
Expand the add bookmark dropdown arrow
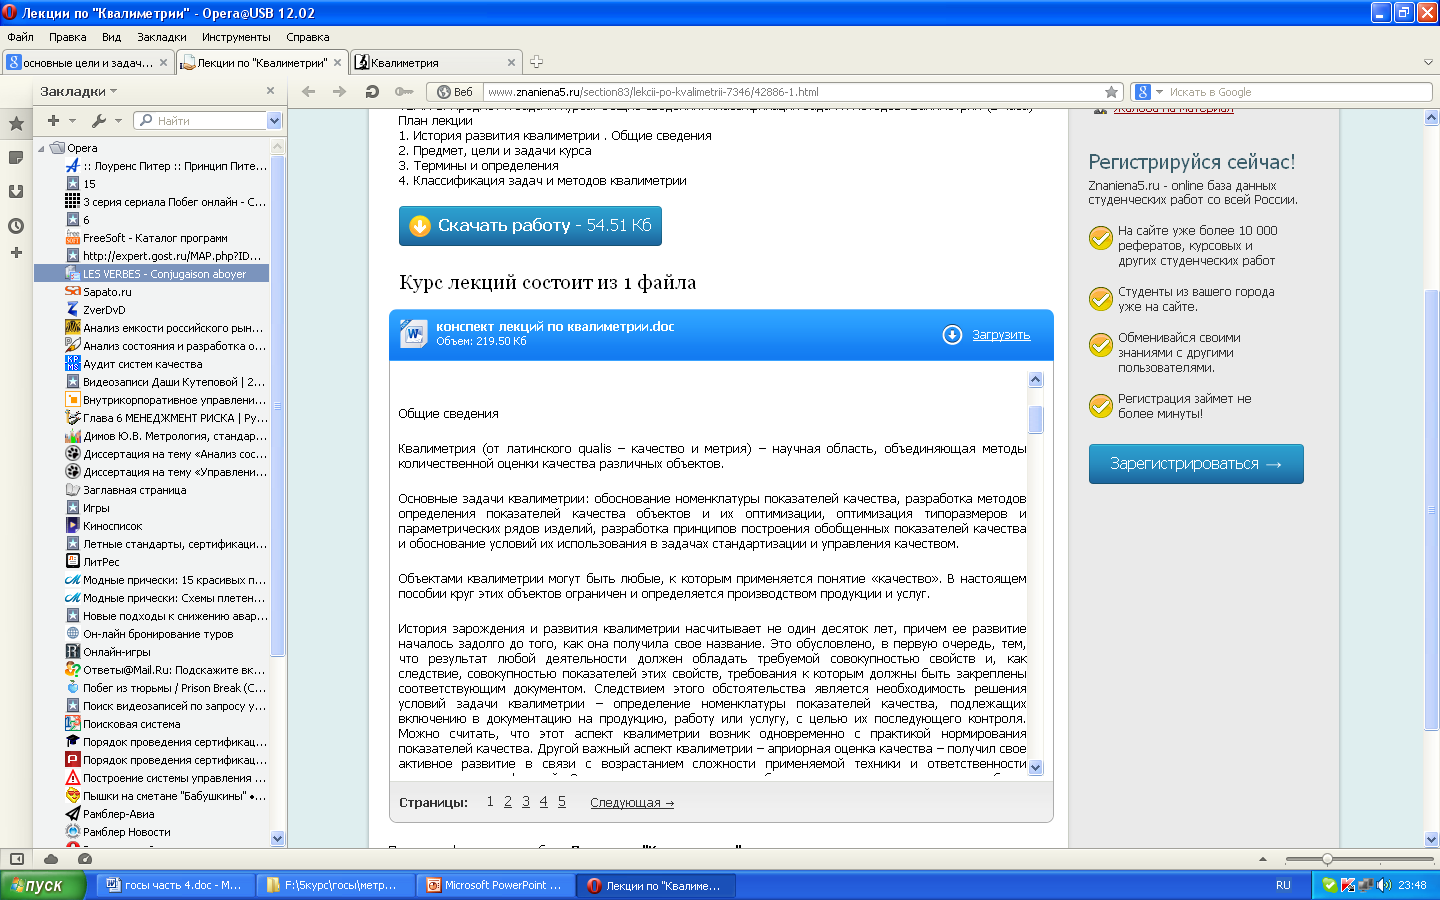click(72, 121)
